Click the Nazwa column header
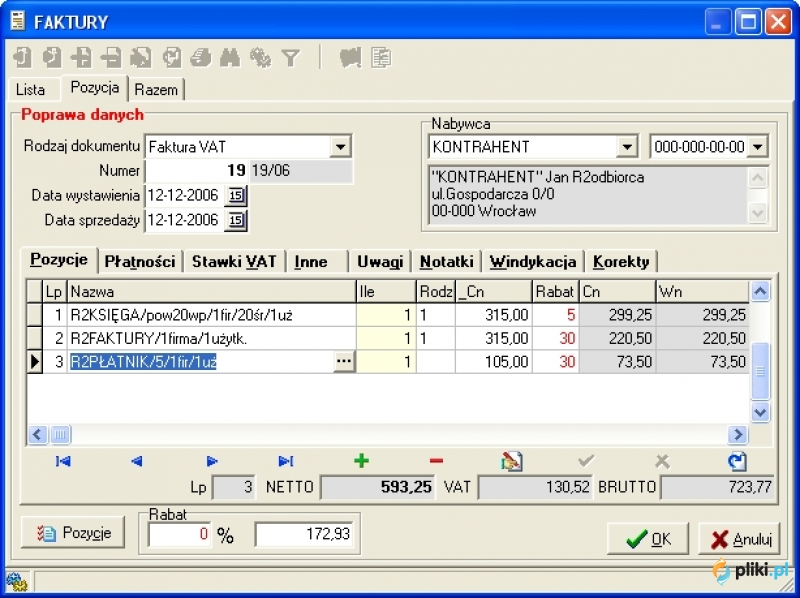 tap(212, 292)
